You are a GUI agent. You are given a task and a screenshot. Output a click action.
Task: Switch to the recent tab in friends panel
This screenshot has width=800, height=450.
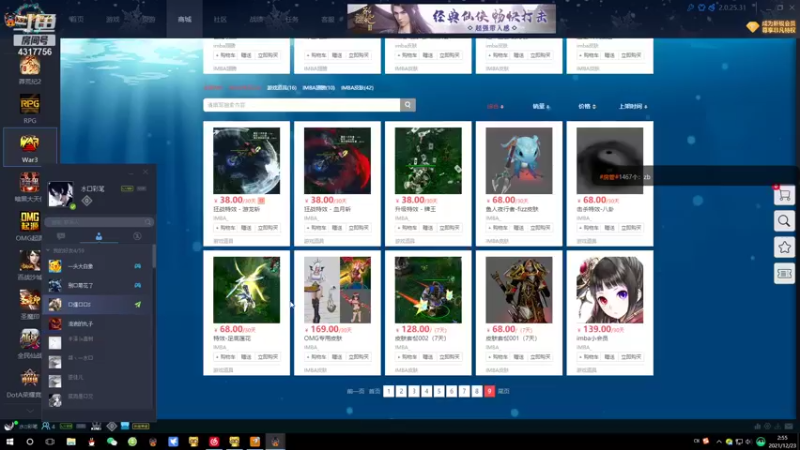tap(137, 236)
